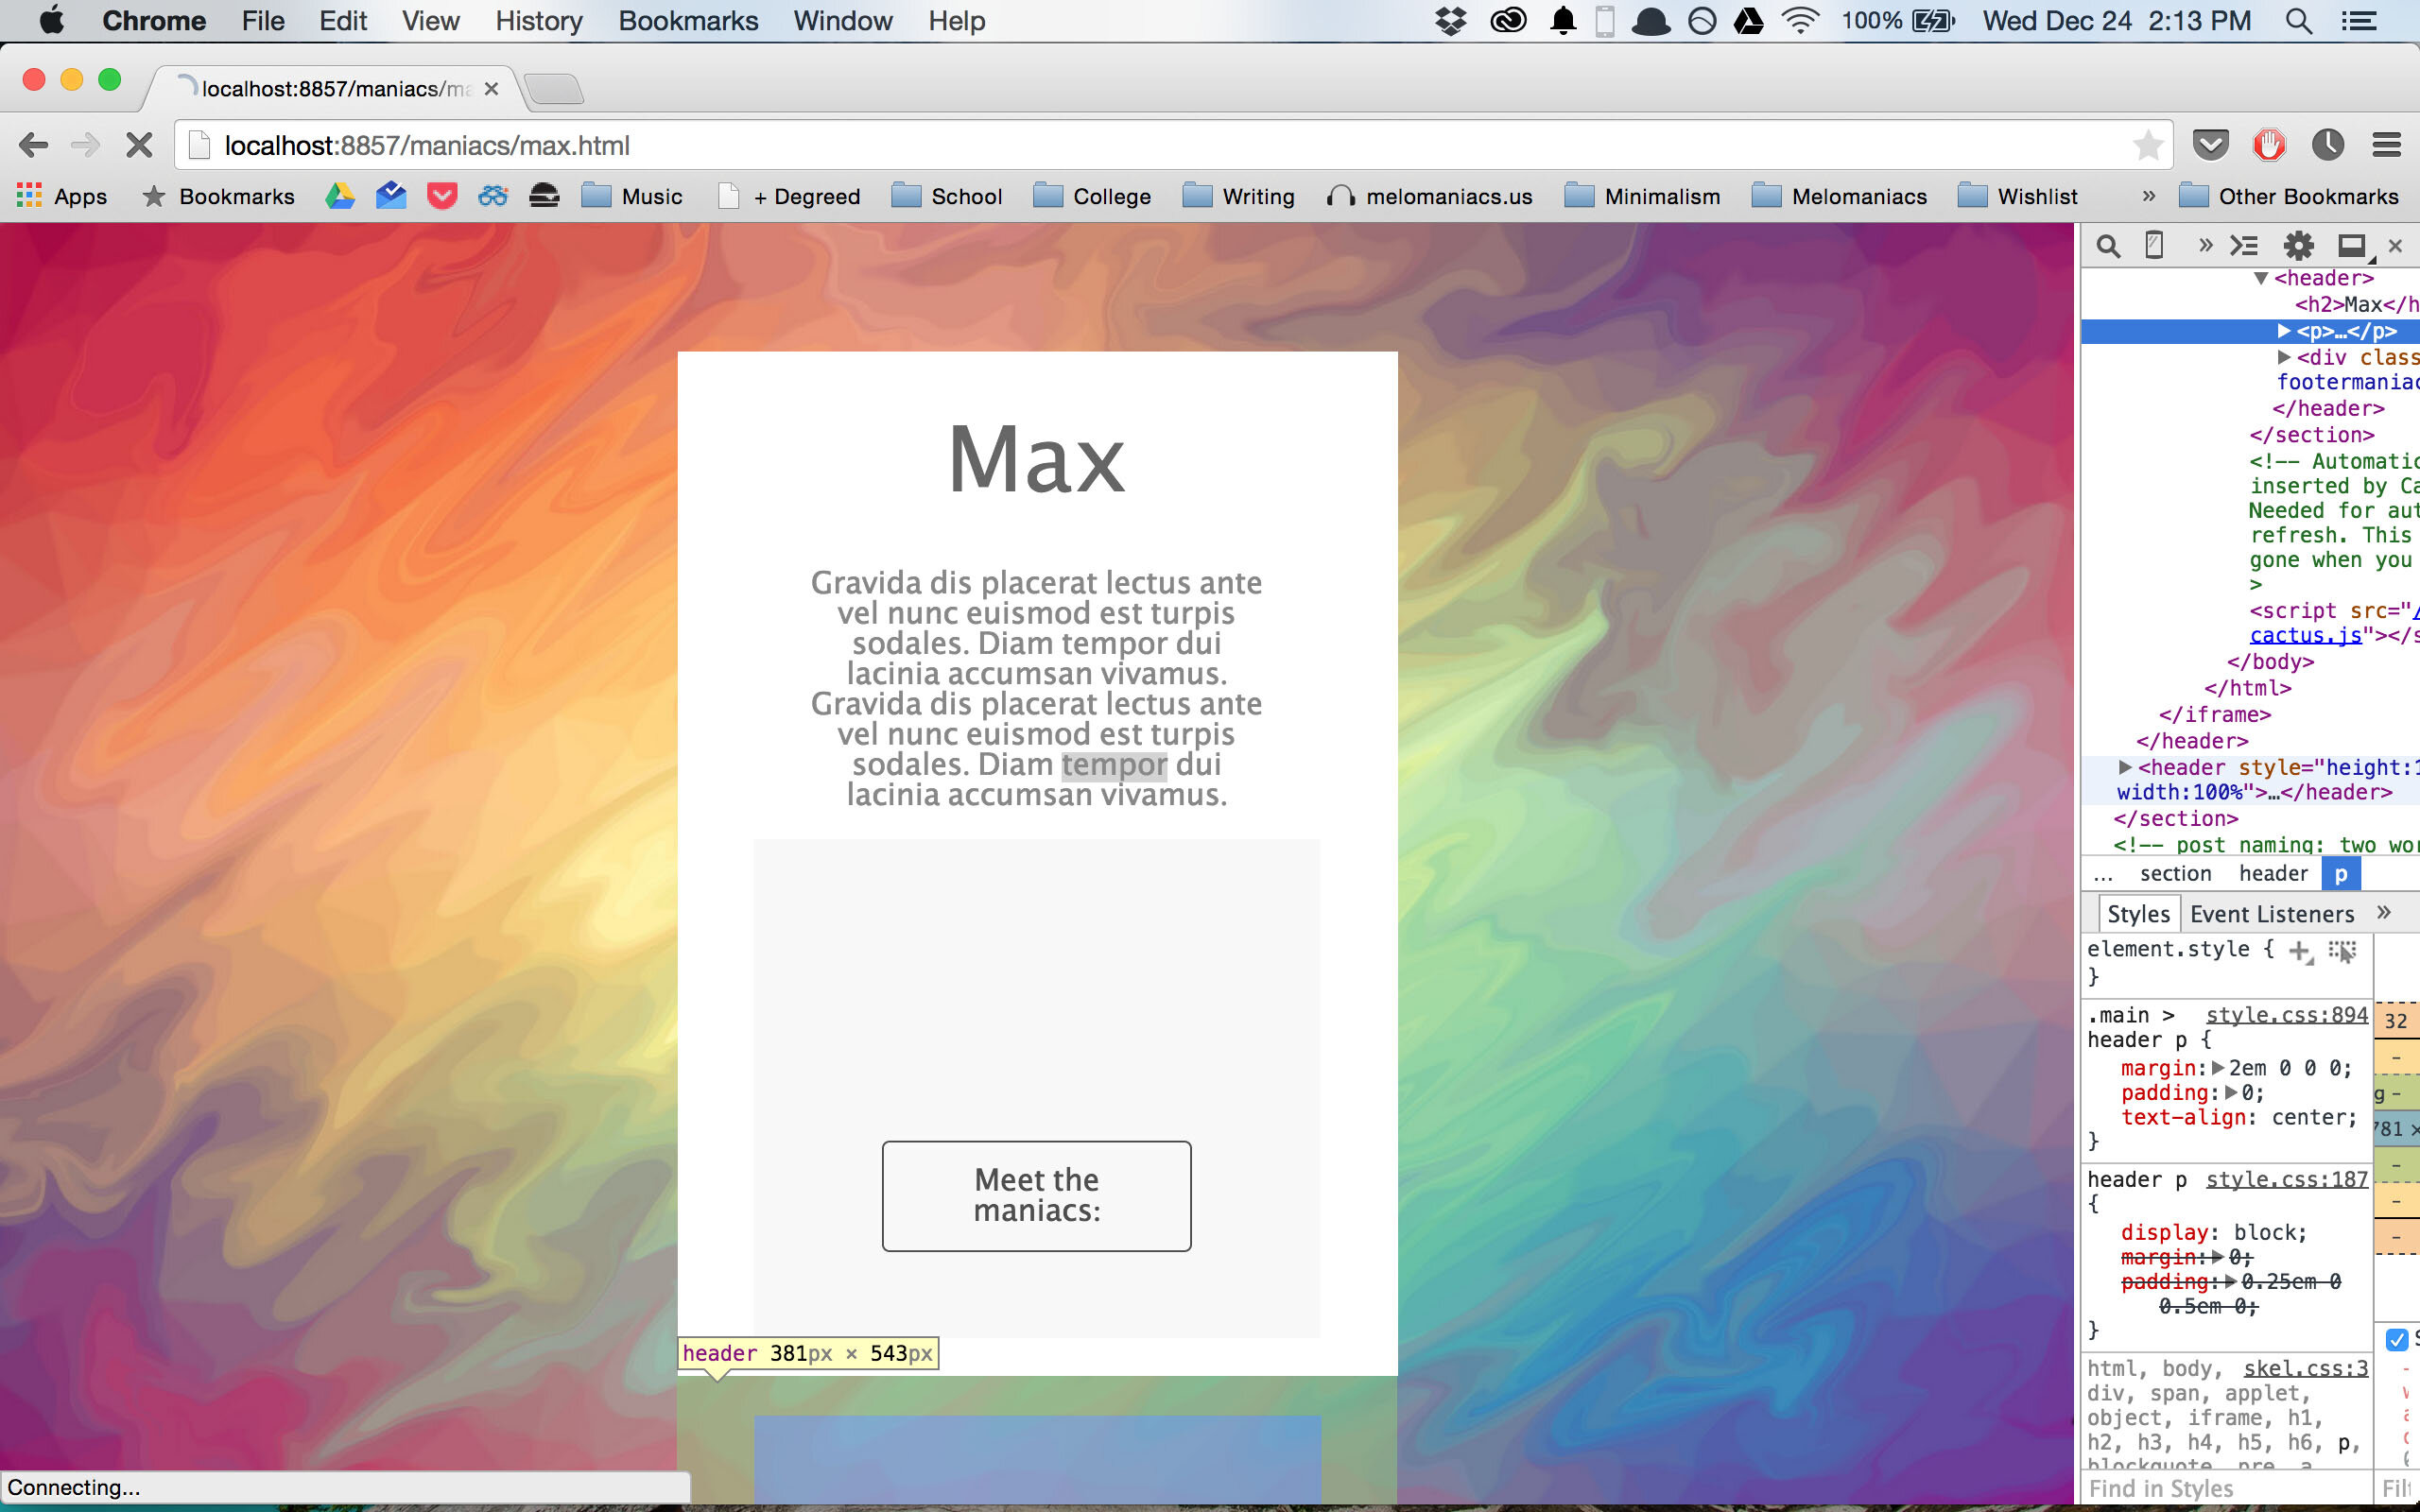
Task: Open the Apps shortcut in bookmarks bar
Action: pyautogui.click(x=62, y=196)
